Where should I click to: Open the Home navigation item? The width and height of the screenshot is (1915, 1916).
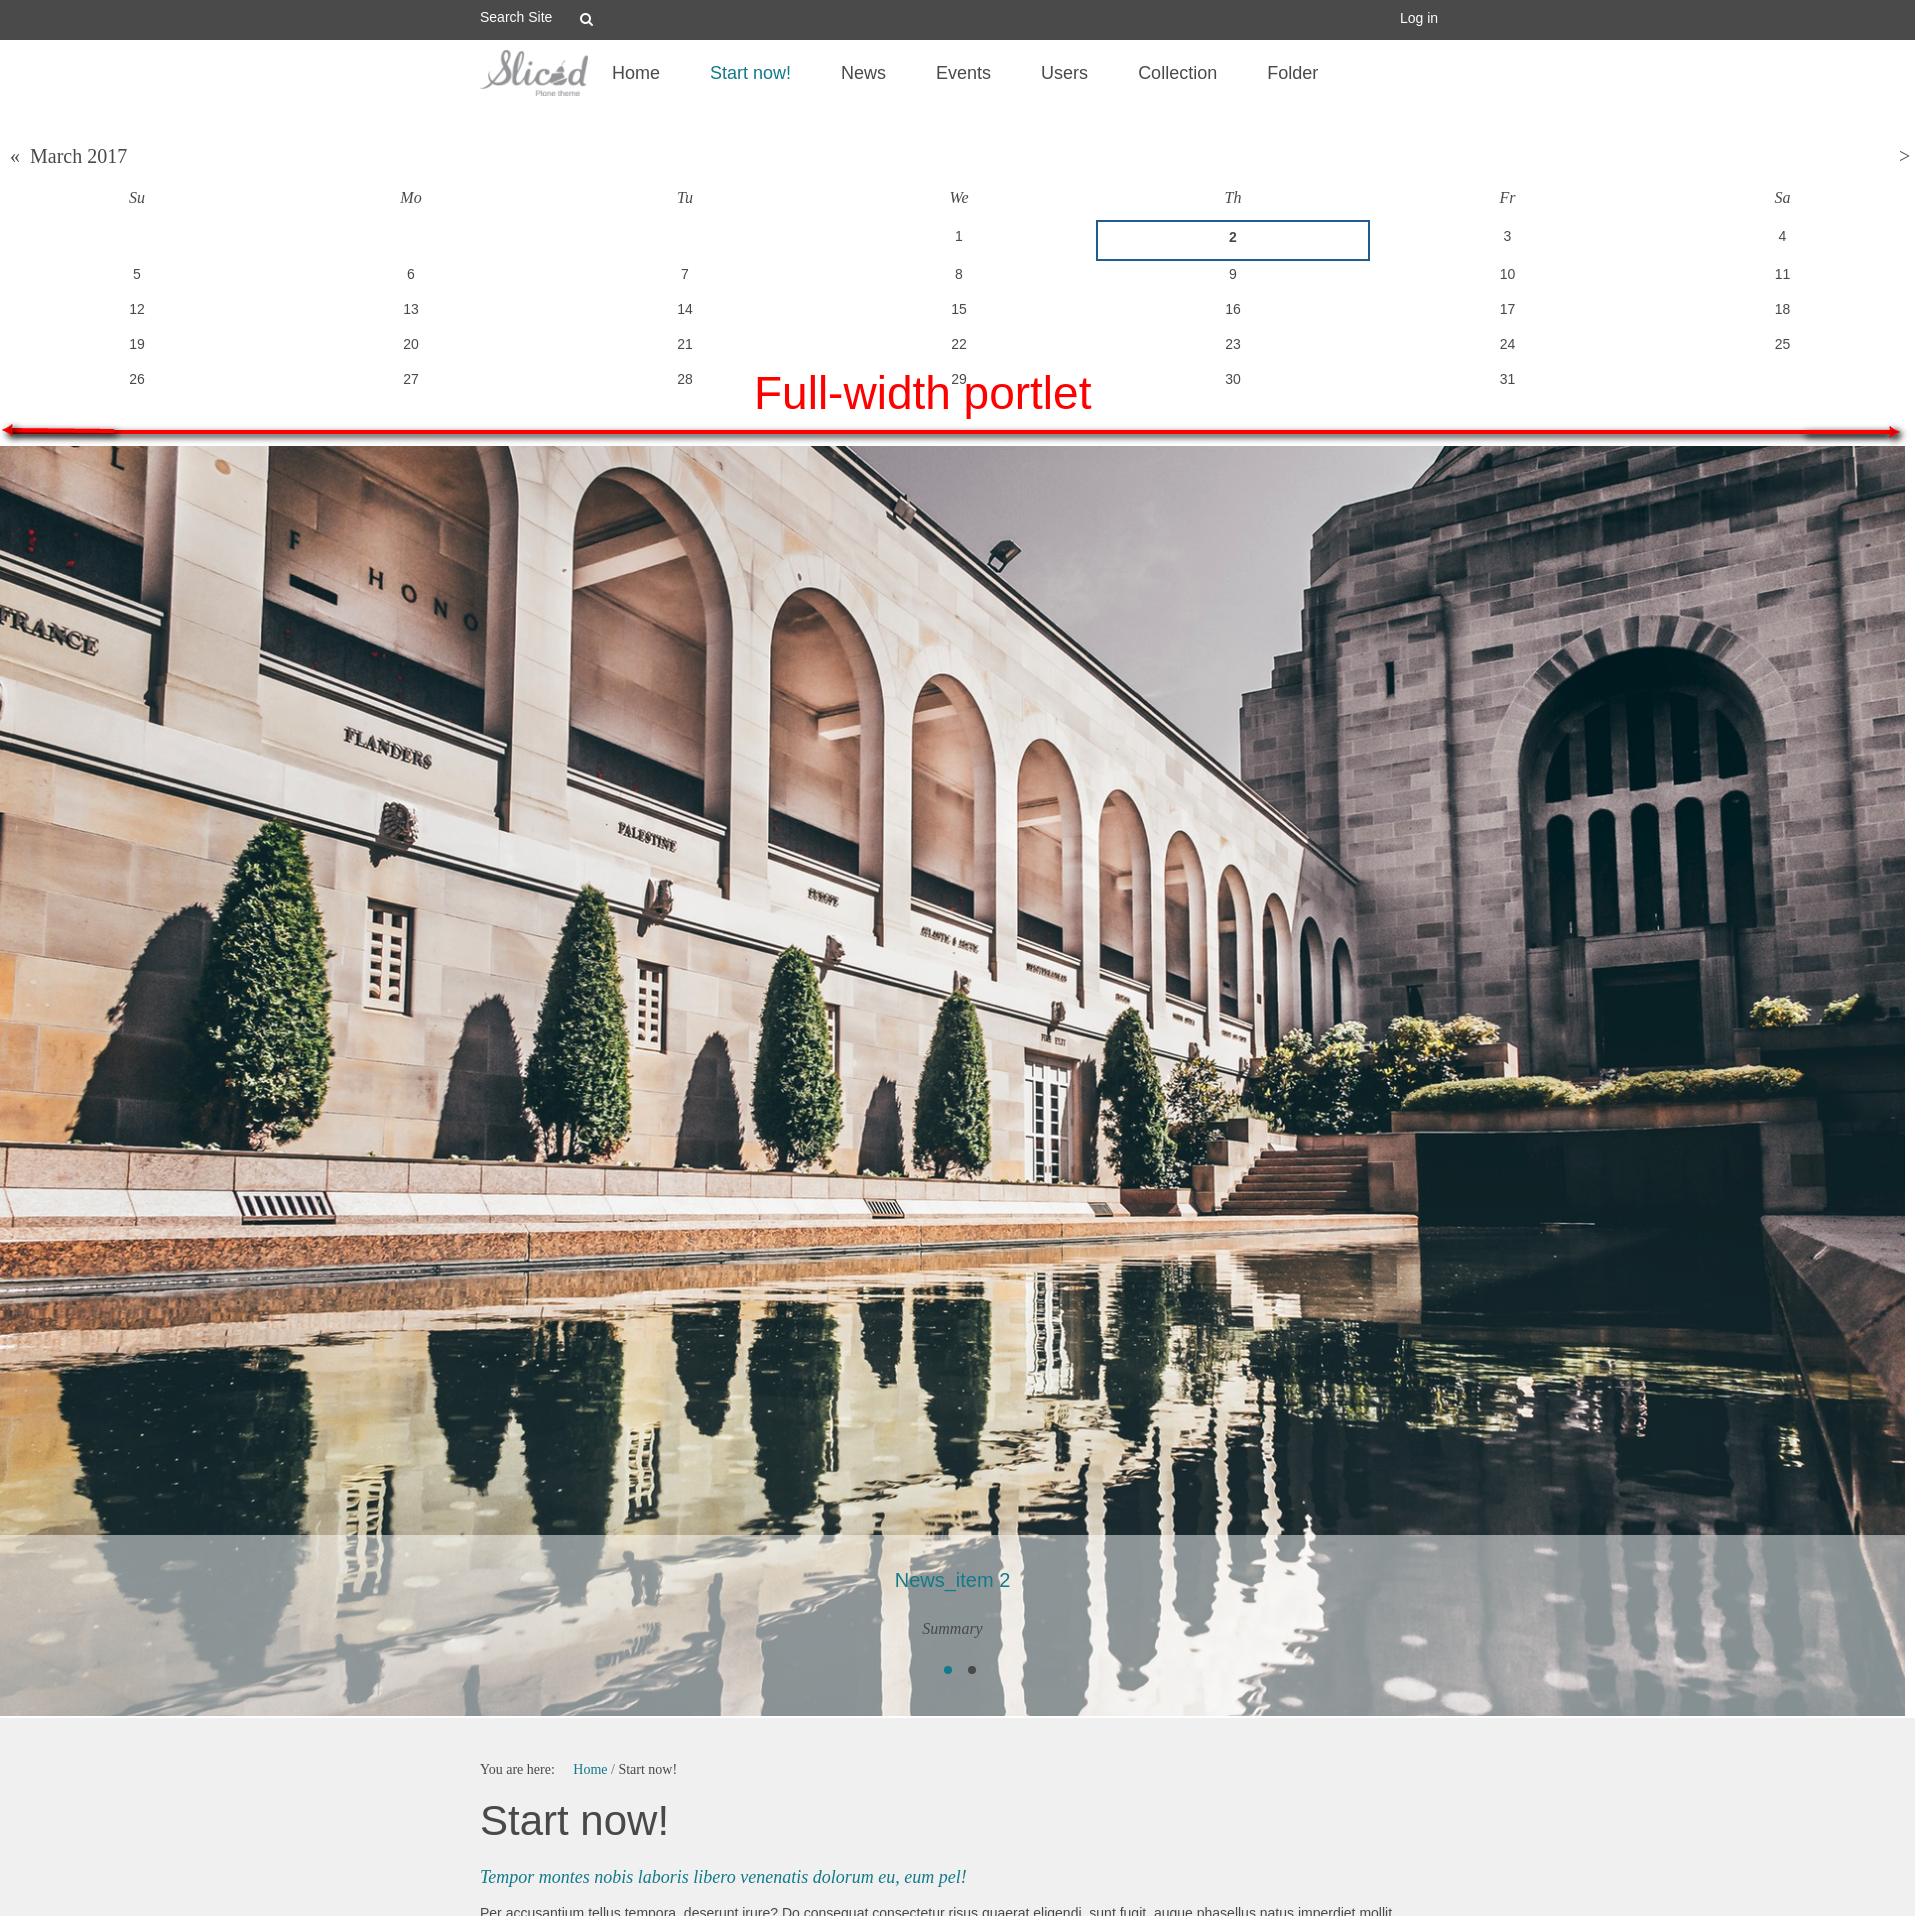coord(635,73)
